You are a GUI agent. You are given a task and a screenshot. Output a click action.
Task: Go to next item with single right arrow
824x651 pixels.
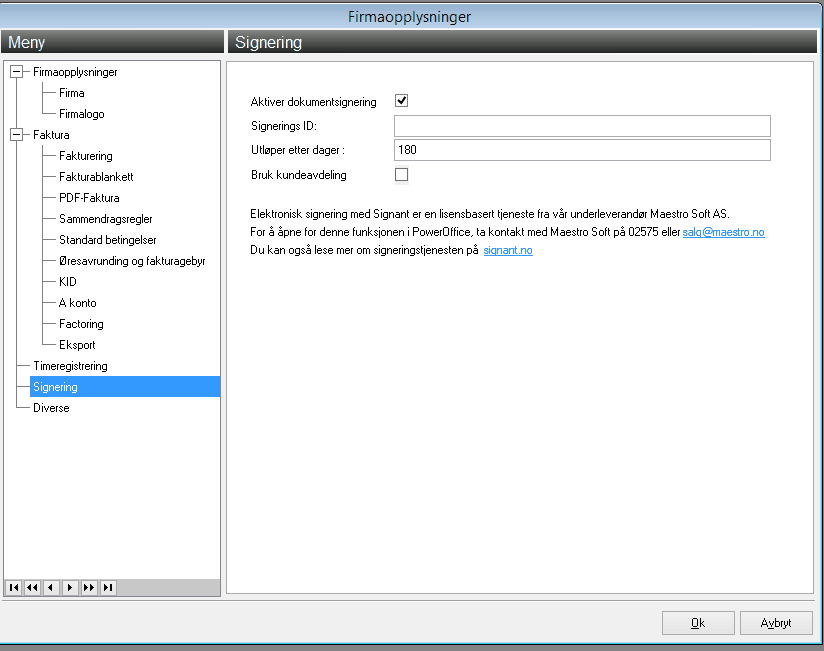pos(70,587)
